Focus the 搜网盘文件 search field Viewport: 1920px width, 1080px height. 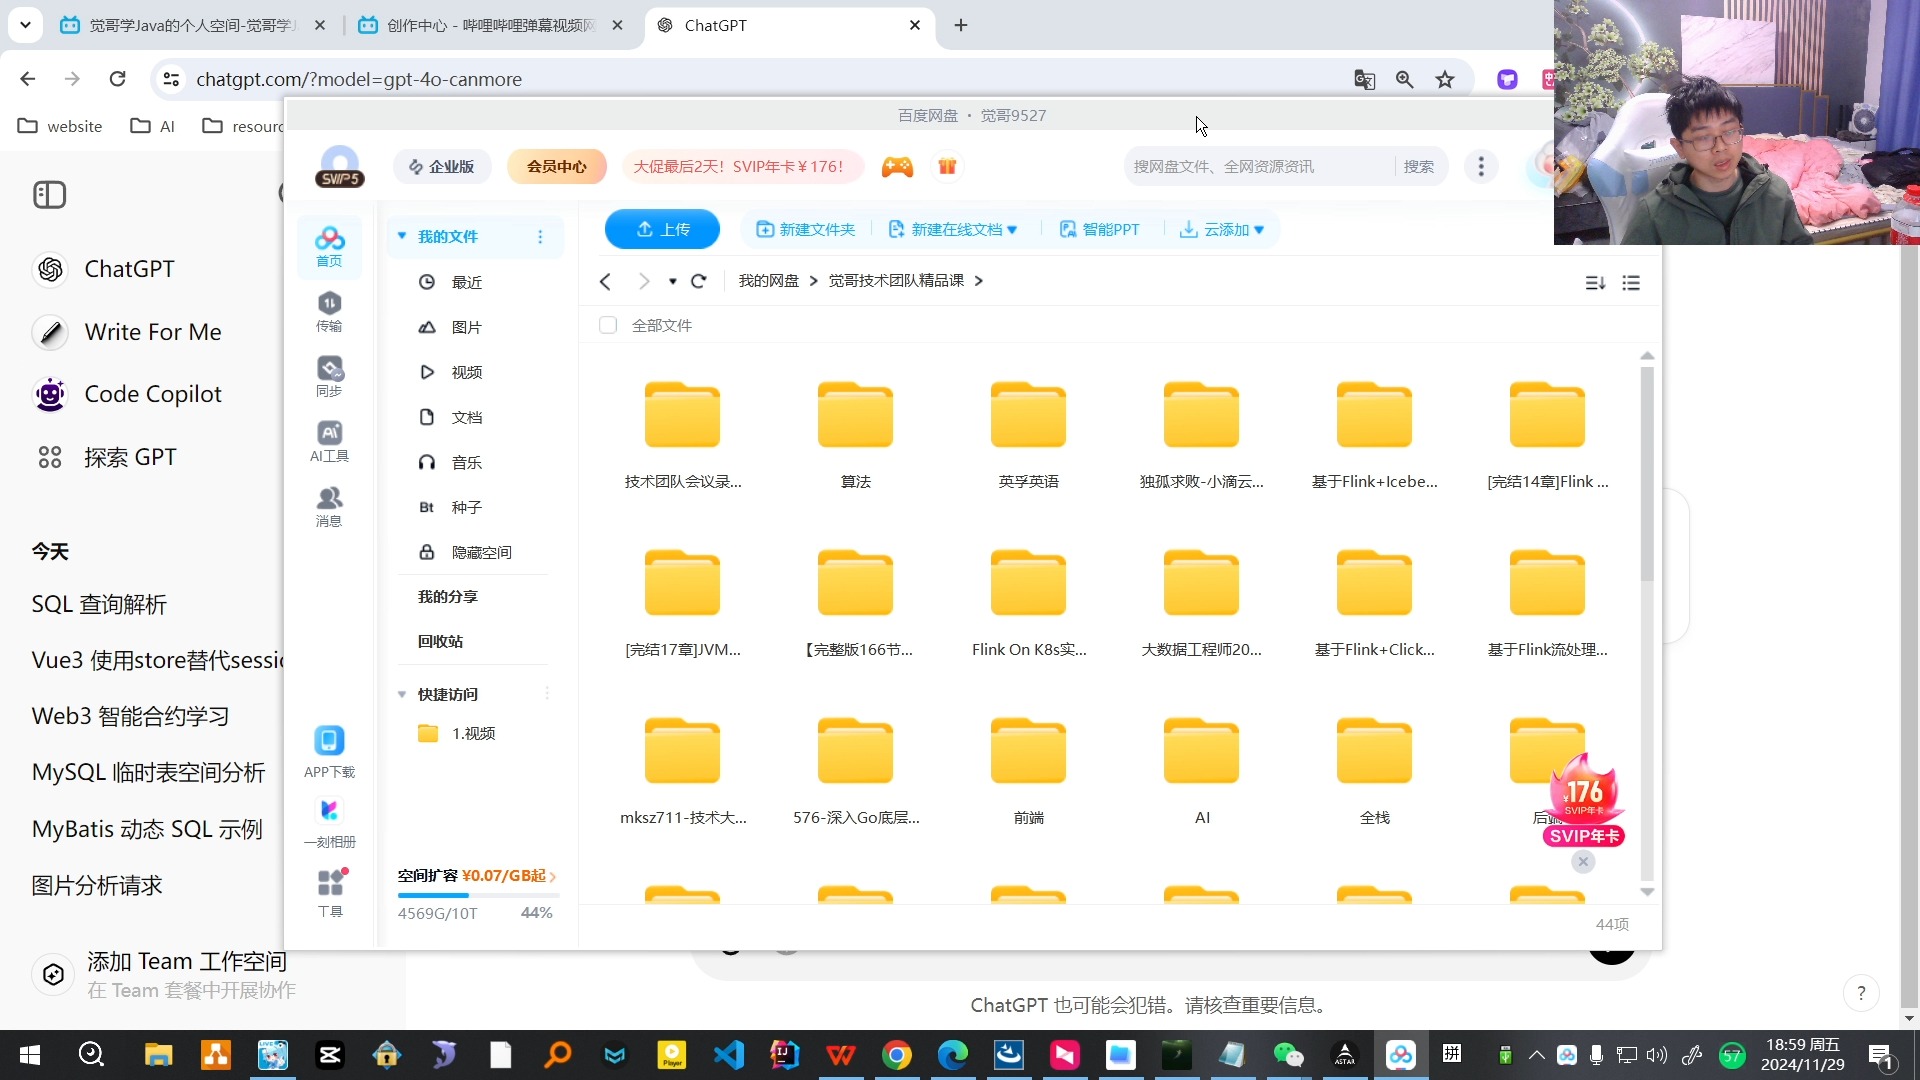click(1260, 167)
